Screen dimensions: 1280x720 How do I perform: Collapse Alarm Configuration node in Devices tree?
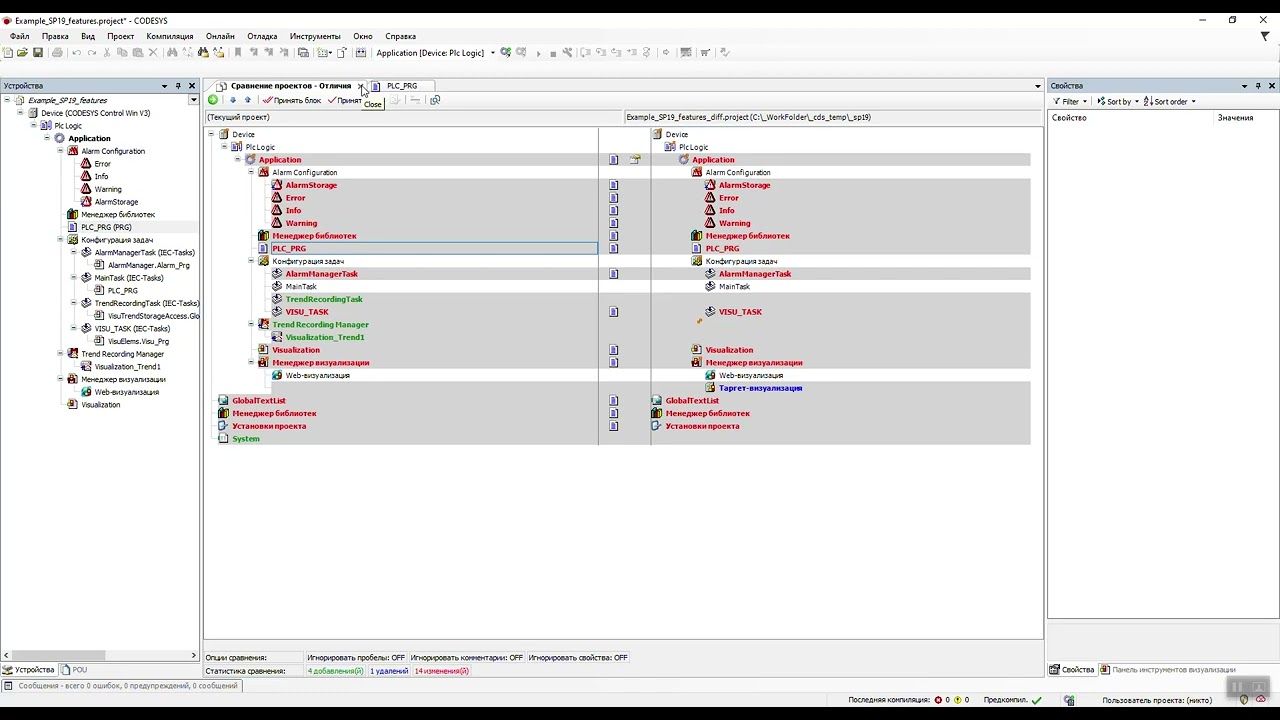60,151
